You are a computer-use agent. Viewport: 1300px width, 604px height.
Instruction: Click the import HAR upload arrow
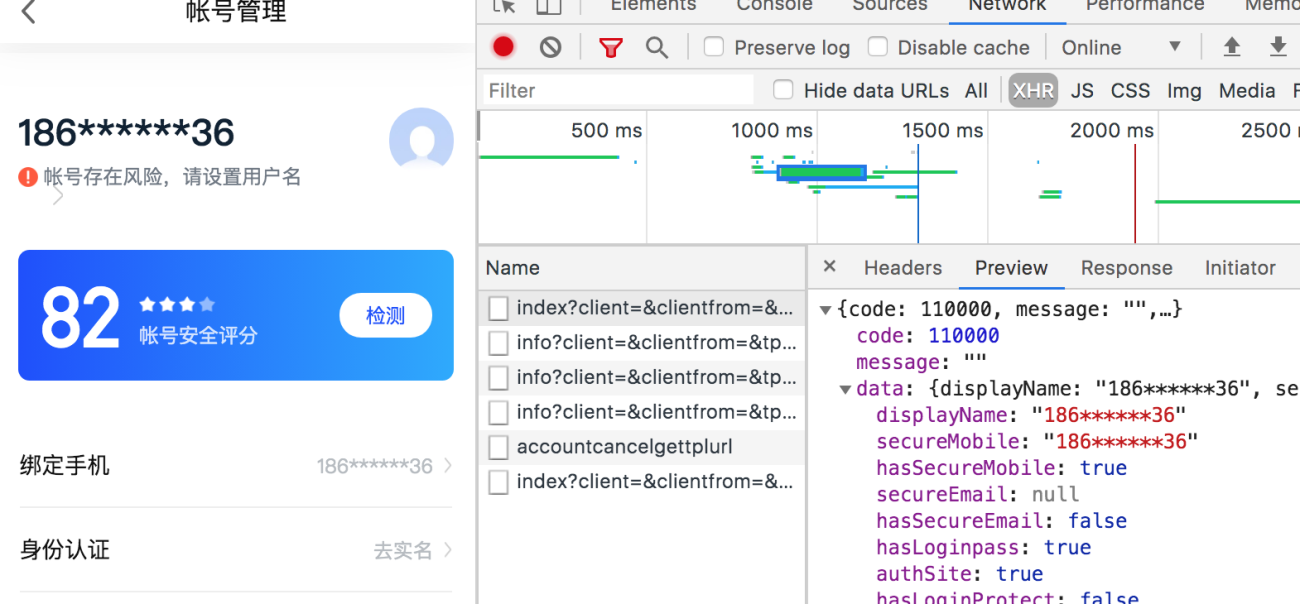click(x=1232, y=47)
